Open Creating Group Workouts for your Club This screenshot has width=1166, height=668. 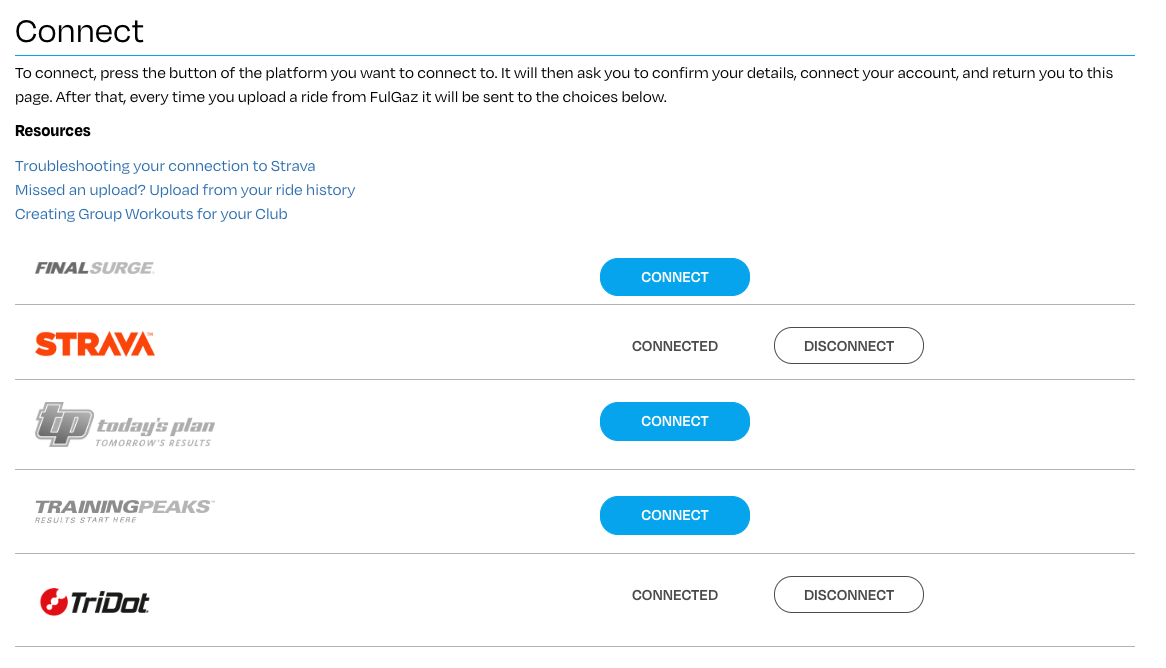pos(151,214)
